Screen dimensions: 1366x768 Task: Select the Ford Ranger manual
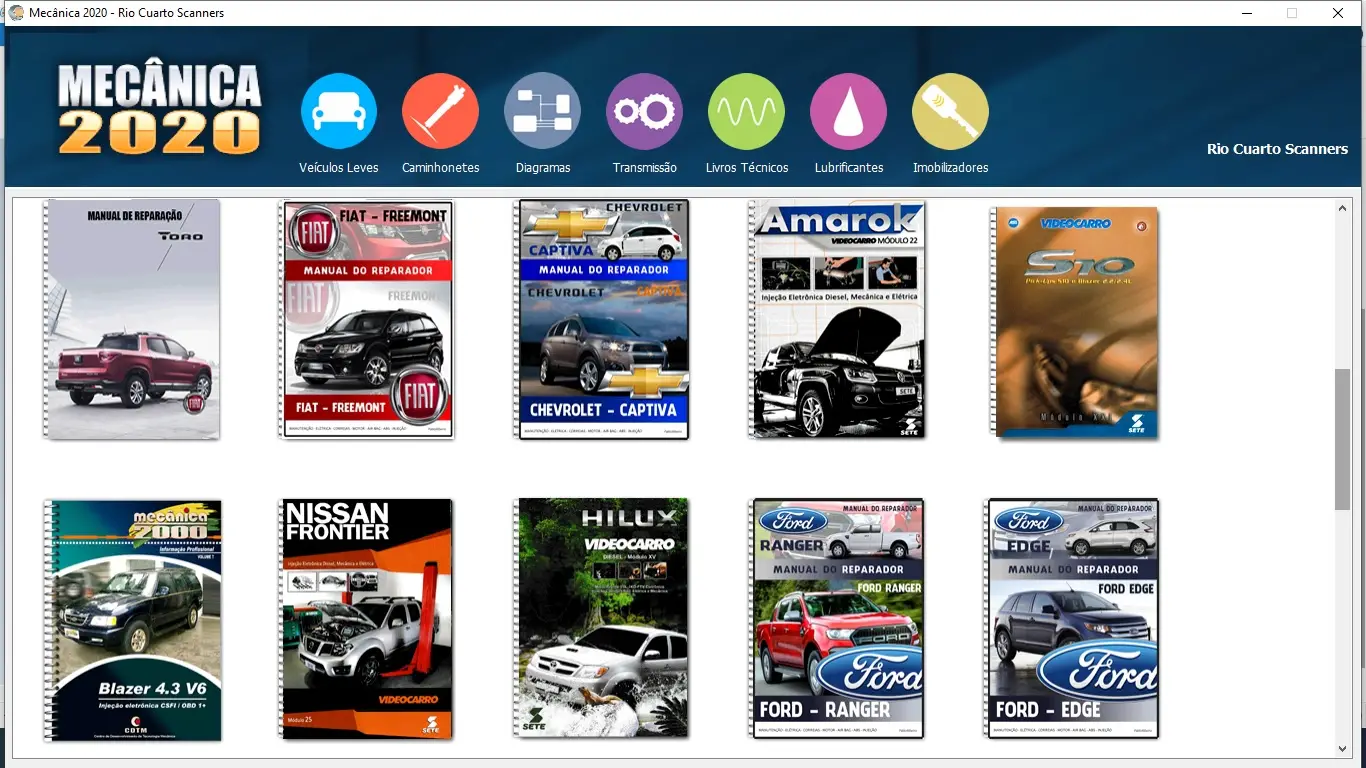tap(838, 619)
